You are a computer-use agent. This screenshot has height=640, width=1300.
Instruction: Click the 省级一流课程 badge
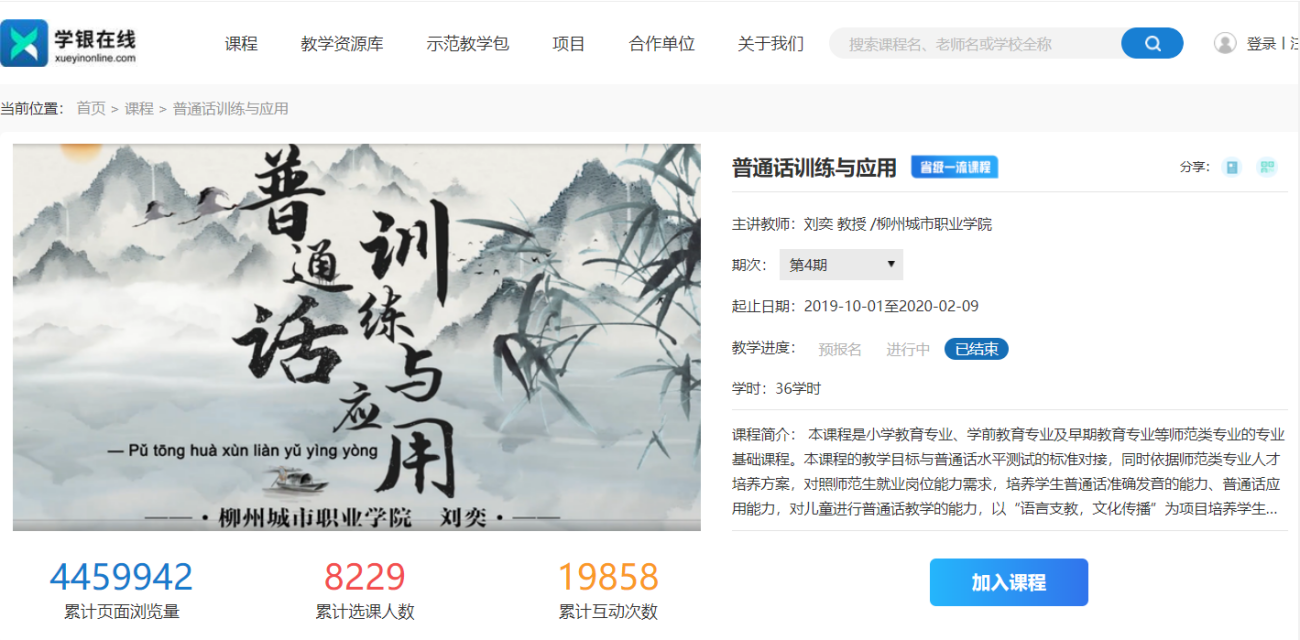[x=954, y=167]
